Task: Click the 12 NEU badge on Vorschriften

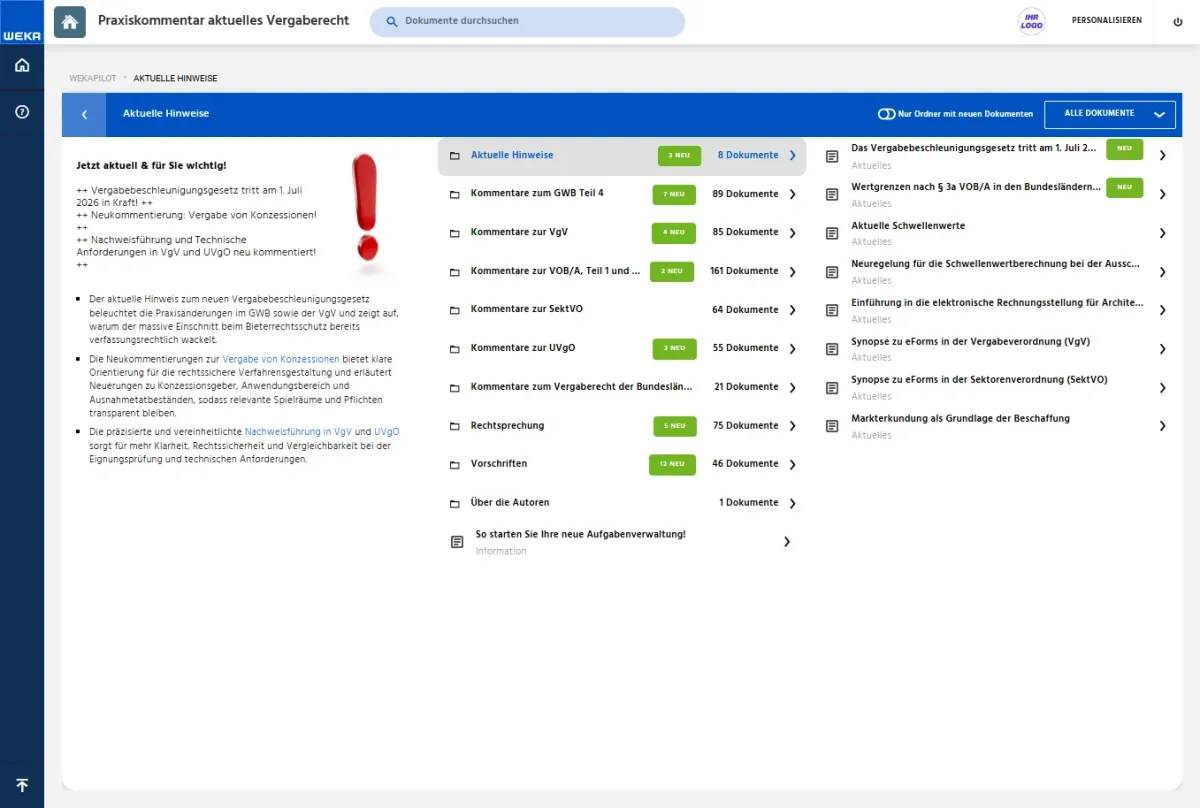Action: tap(671, 464)
